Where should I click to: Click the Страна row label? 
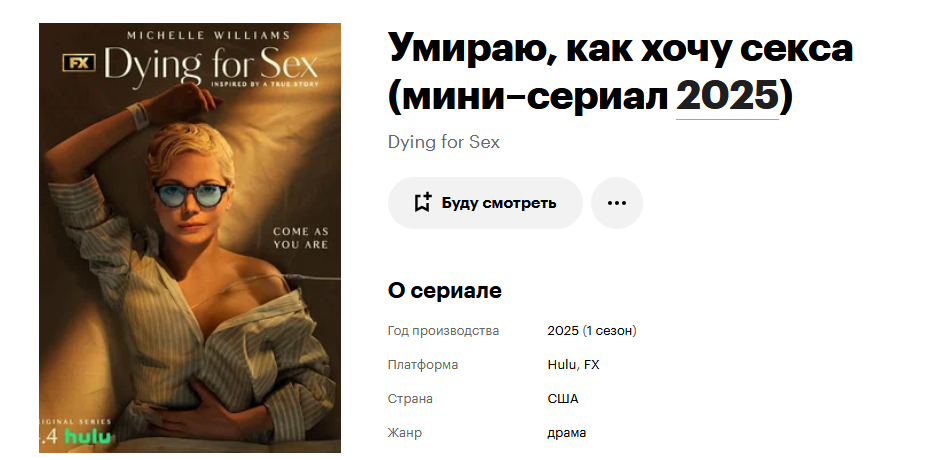click(x=410, y=399)
